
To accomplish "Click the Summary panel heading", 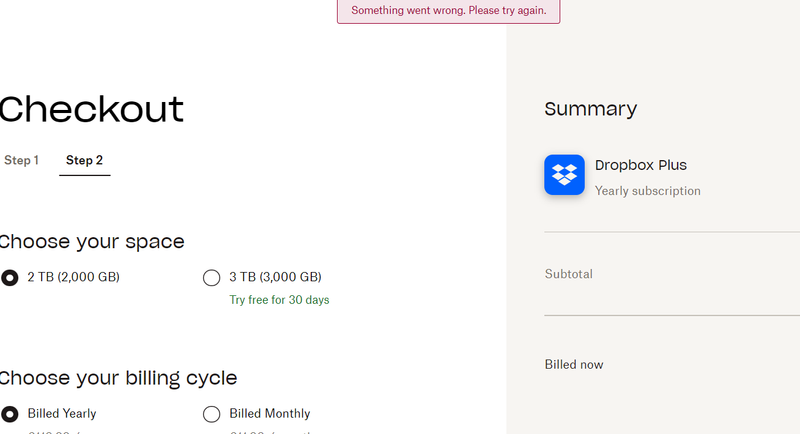I will (590, 109).
